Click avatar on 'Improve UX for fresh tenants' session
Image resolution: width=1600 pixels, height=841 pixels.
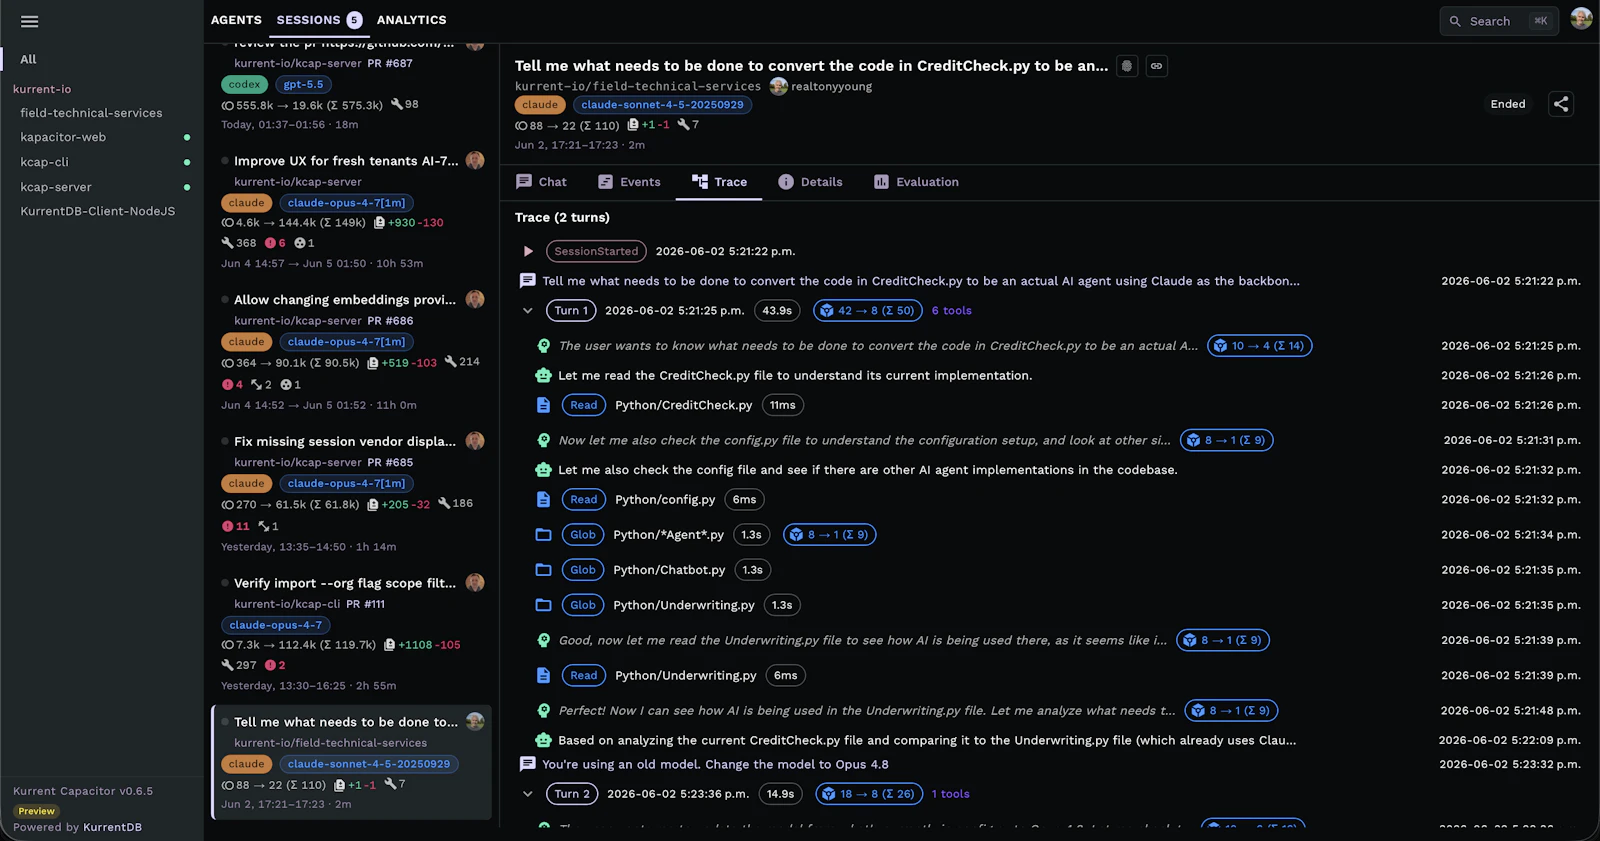[x=475, y=160]
